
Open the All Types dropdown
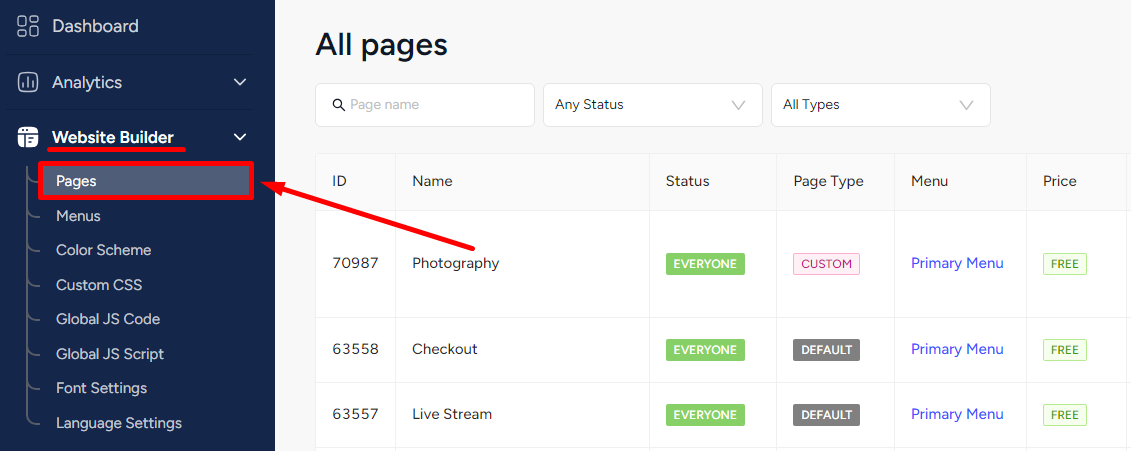[881, 105]
